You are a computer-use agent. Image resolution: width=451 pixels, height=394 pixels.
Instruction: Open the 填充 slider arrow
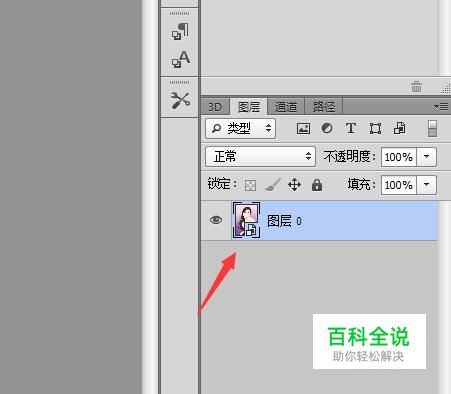pos(426,185)
